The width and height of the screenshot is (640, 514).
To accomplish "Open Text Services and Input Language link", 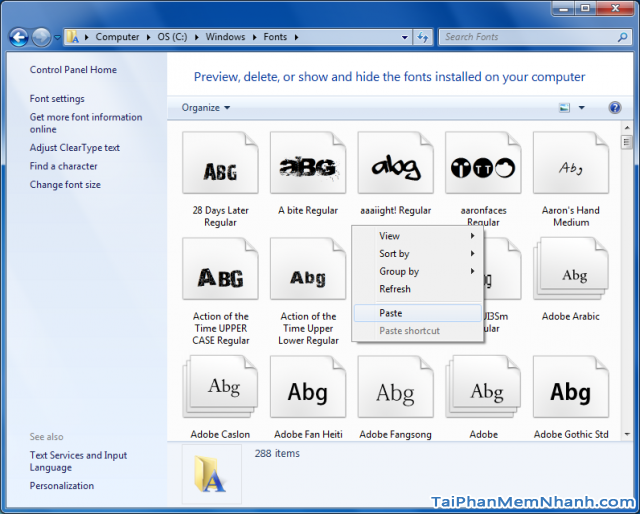I will click(78, 461).
